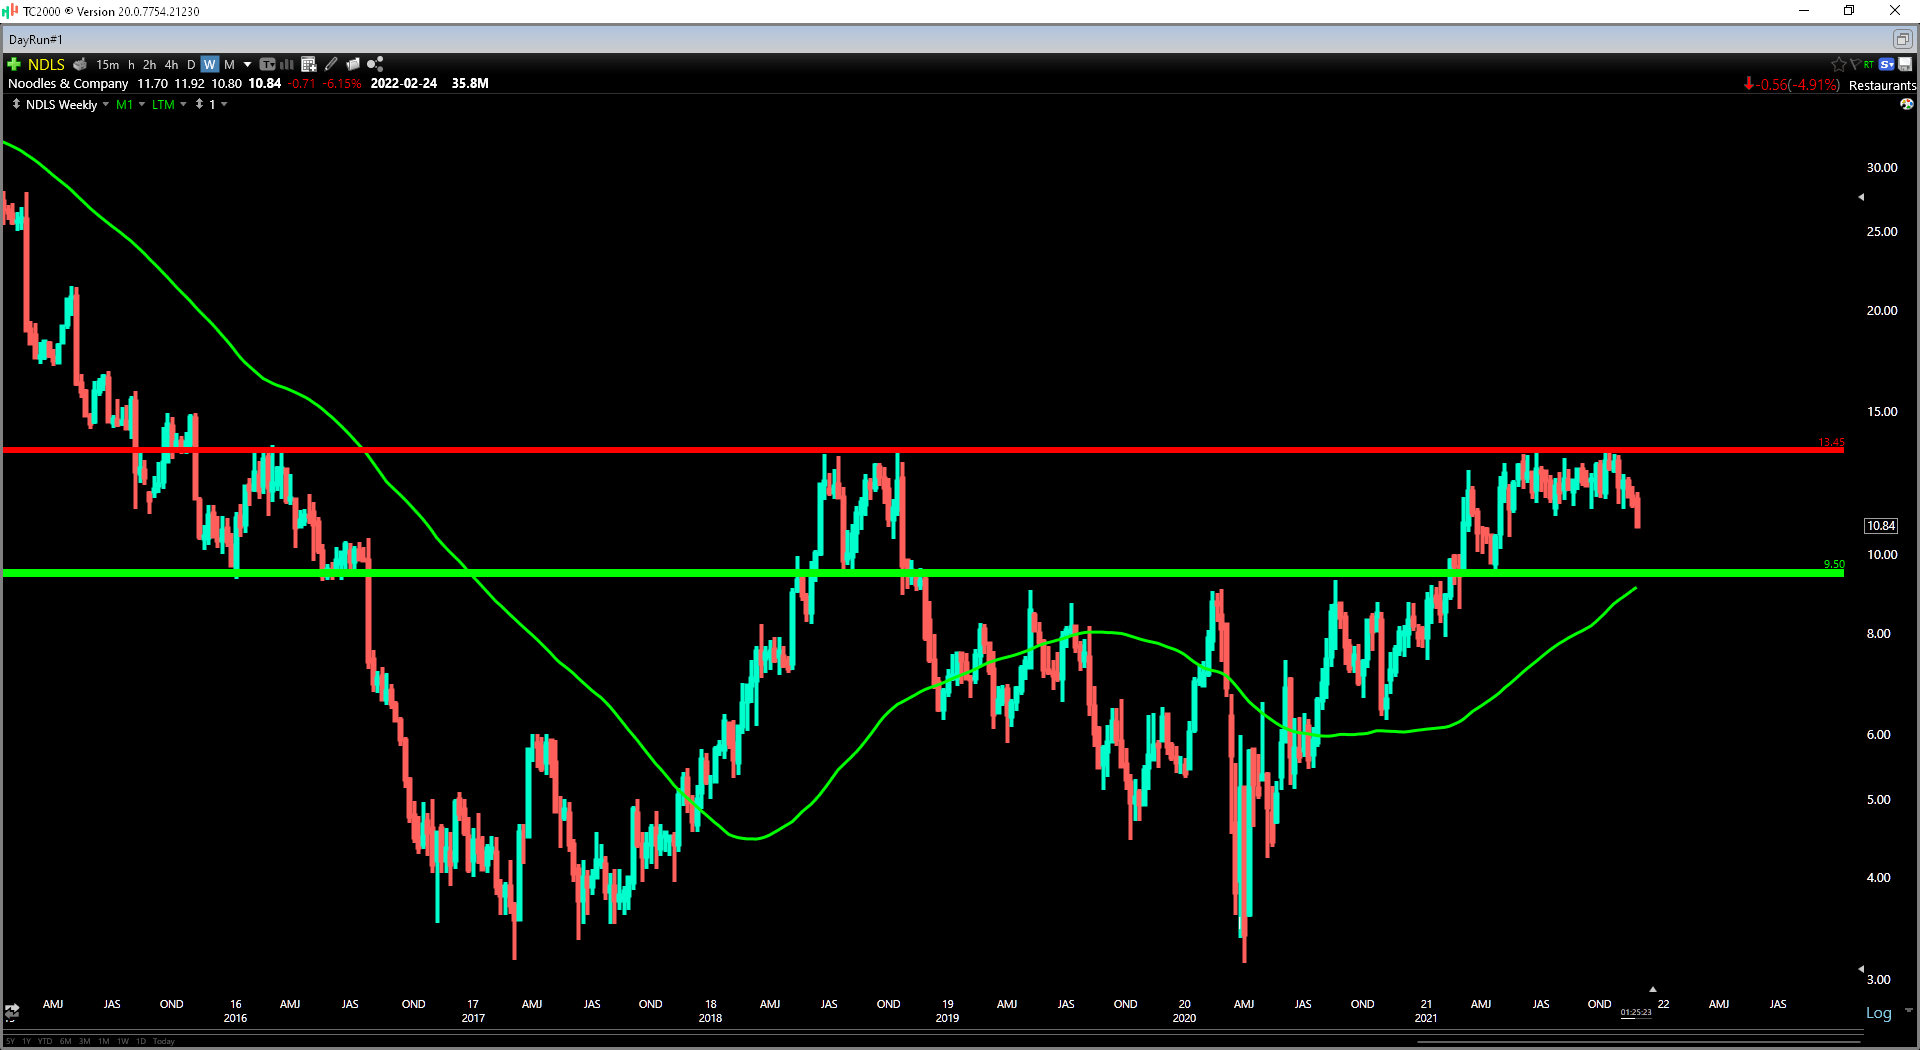1920x1050 pixels.
Task: Star NDLS as a favorite
Action: [x=1839, y=64]
